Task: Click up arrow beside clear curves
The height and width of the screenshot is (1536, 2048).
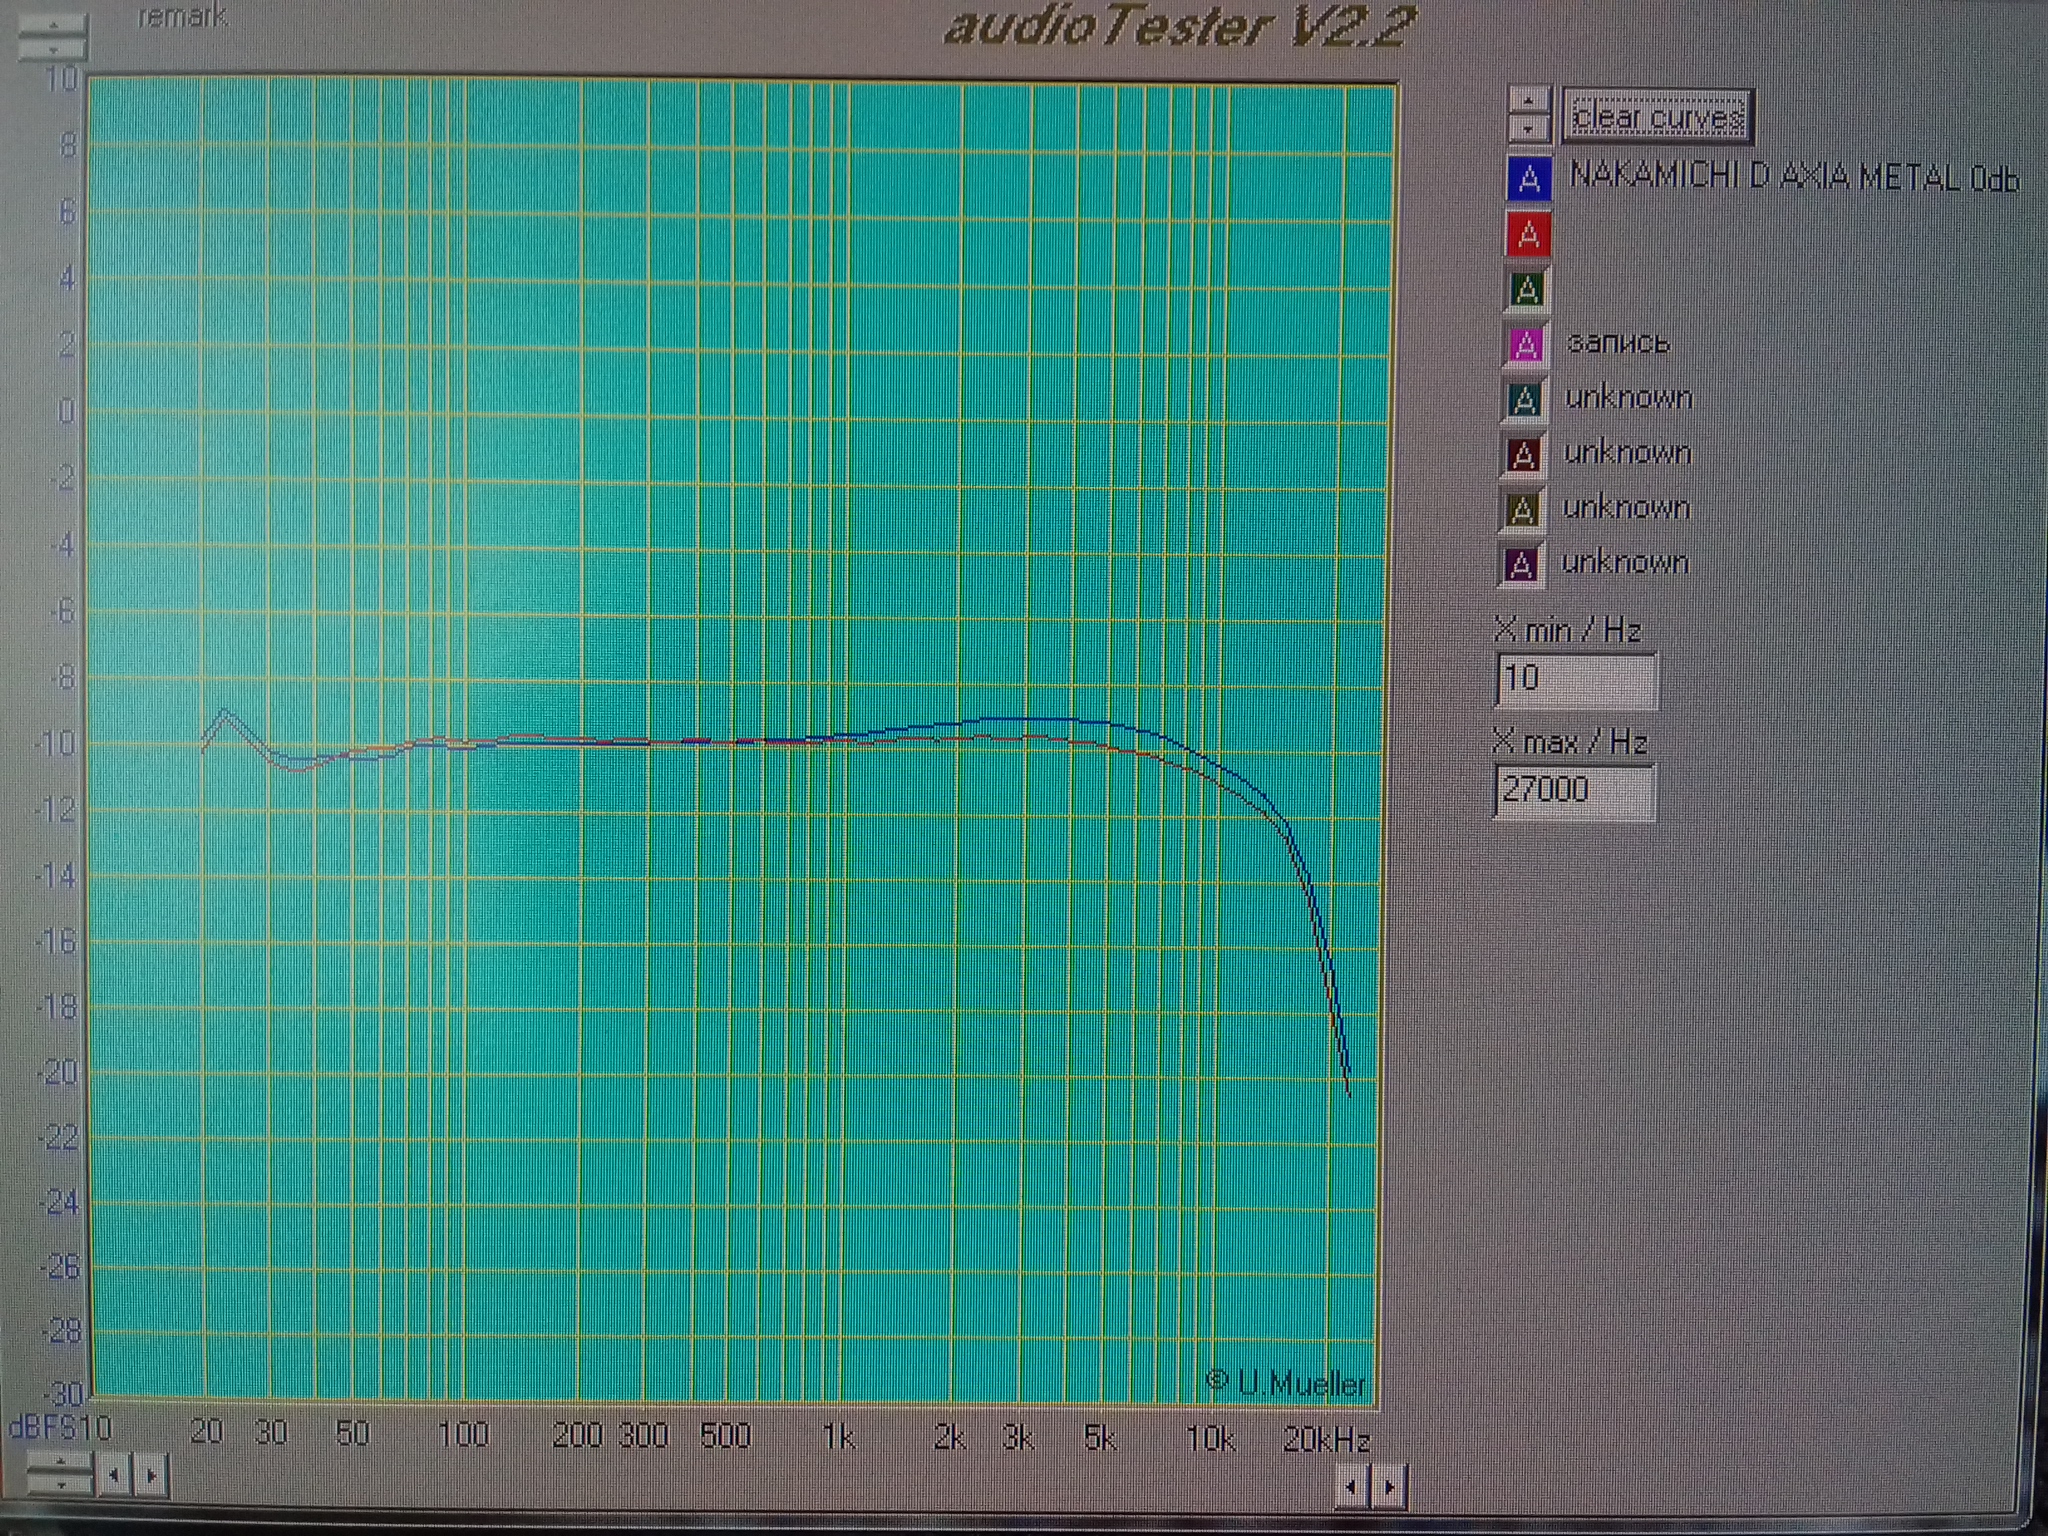Action: point(1529,101)
